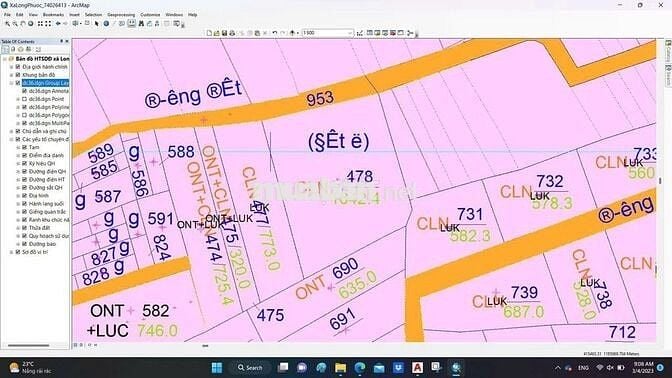This screenshot has width=672, height=378.
Task: Open the Catalog window icon
Action: pos(378,33)
